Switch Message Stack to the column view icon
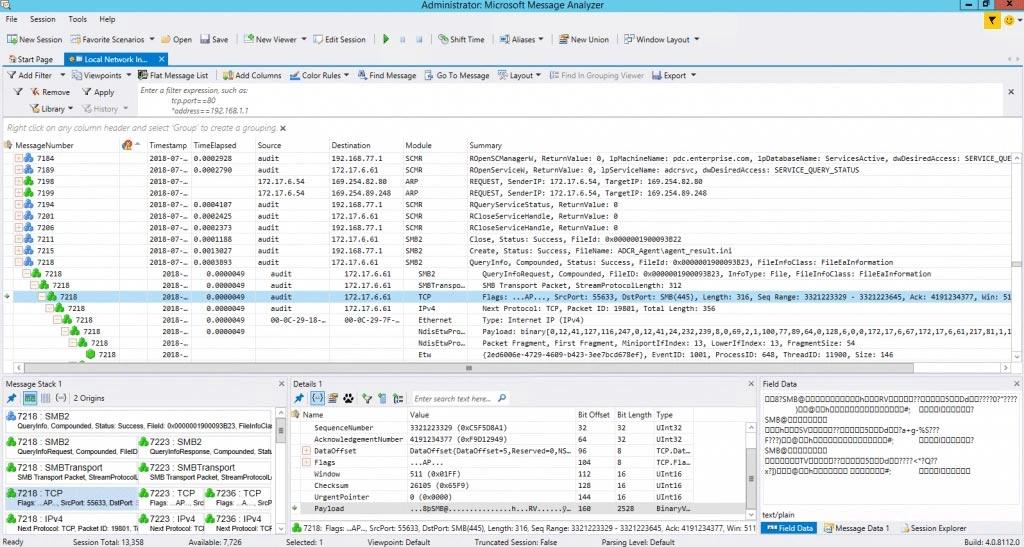Viewport: 1024px width, 547px height. pos(46,398)
